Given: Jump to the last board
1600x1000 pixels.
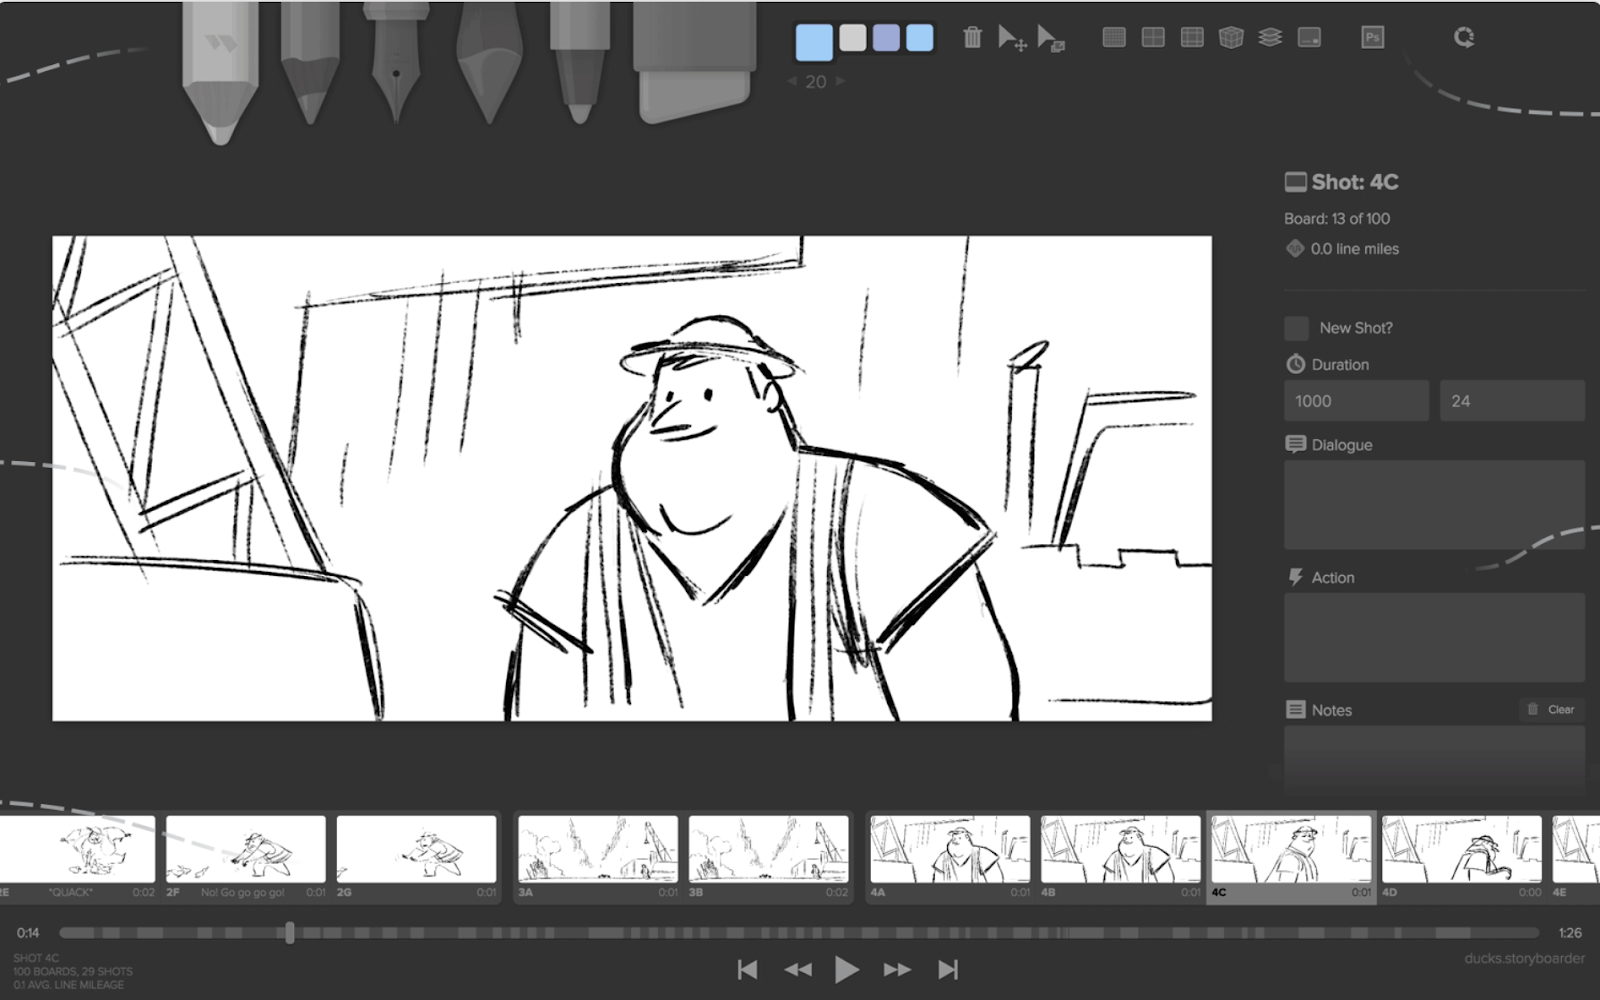Looking at the screenshot, I should coord(948,969).
